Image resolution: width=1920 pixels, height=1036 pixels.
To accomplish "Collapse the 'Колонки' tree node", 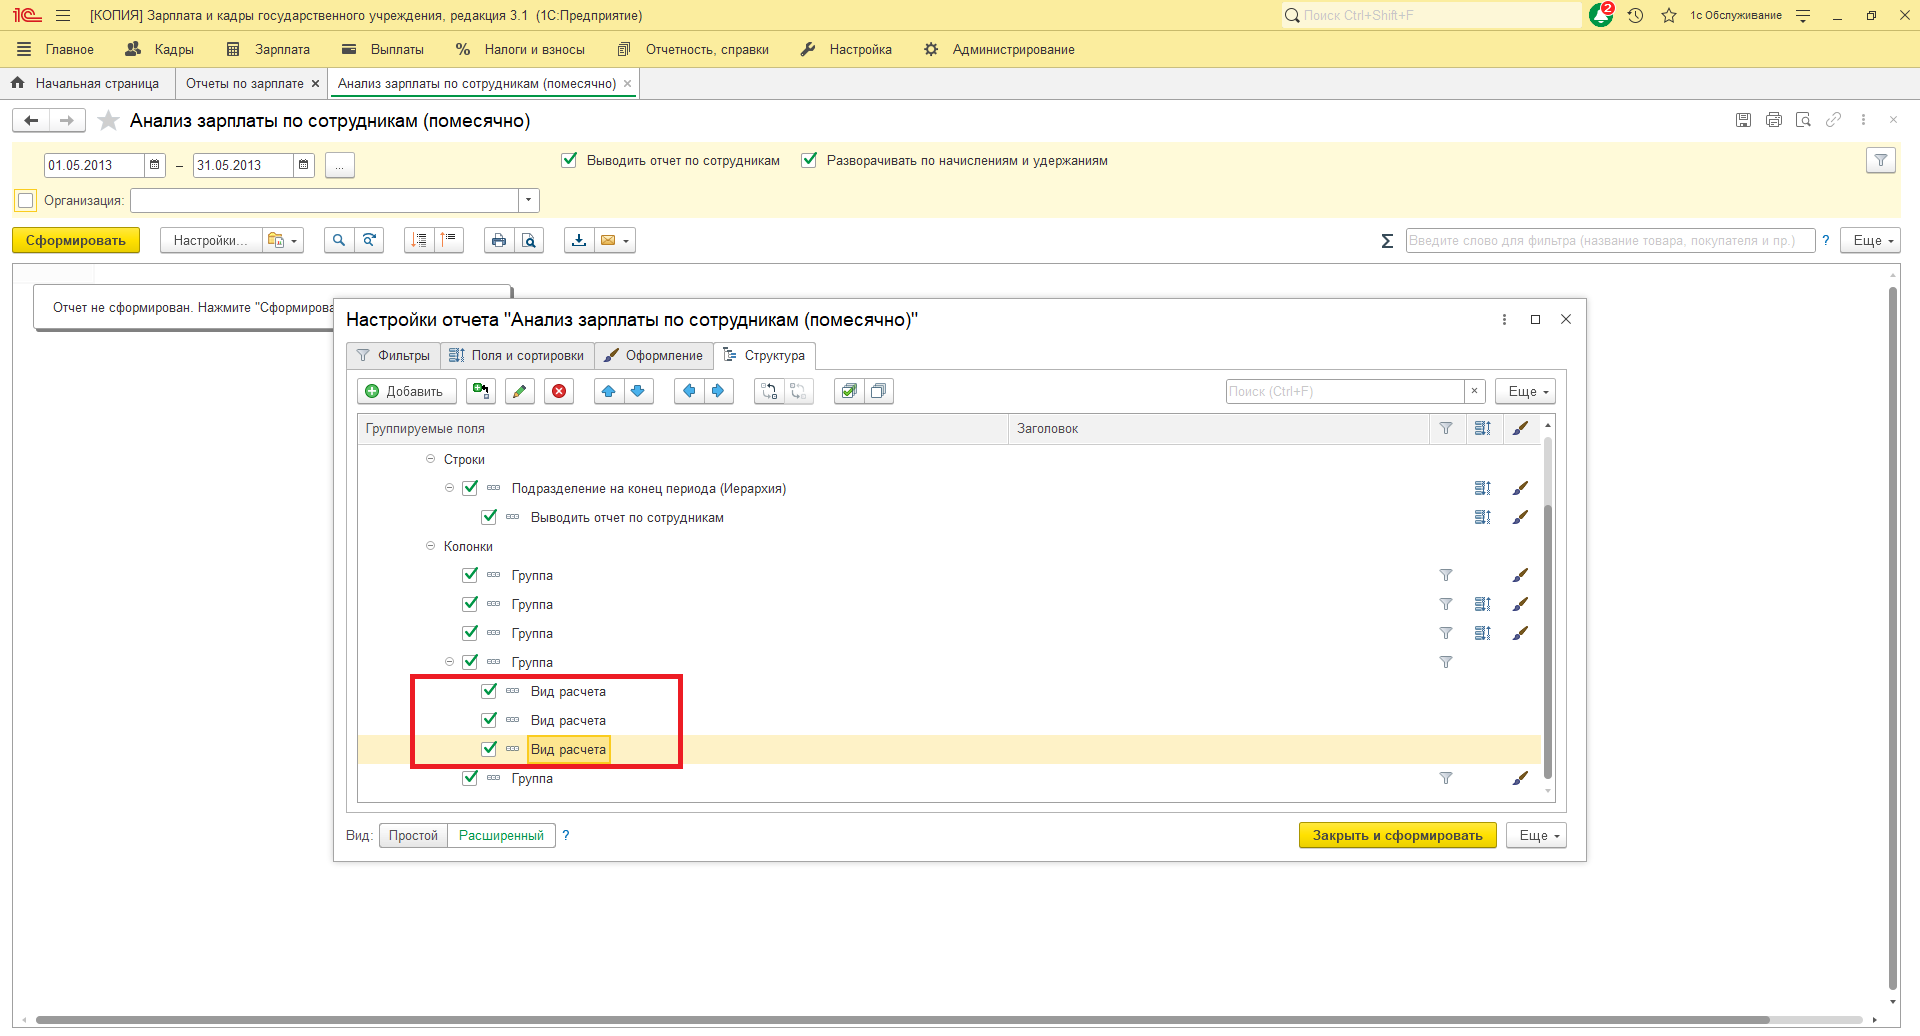I will click(x=430, y=546).
